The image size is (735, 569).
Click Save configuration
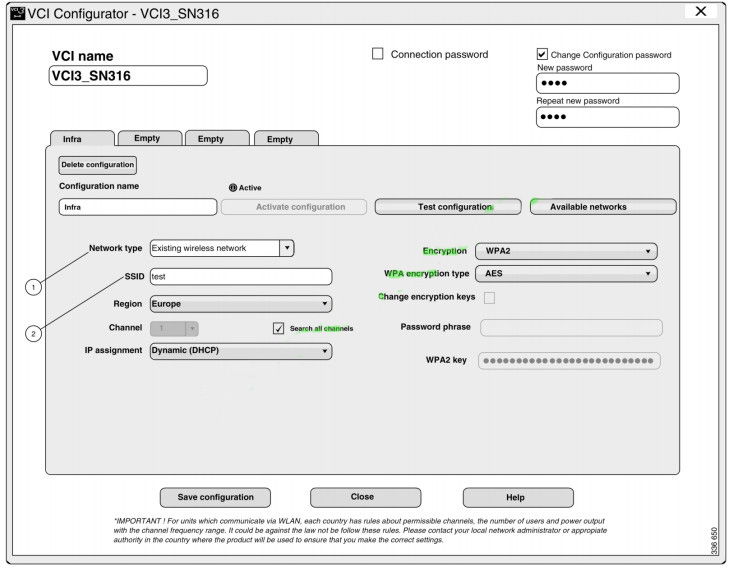[215, 497]
